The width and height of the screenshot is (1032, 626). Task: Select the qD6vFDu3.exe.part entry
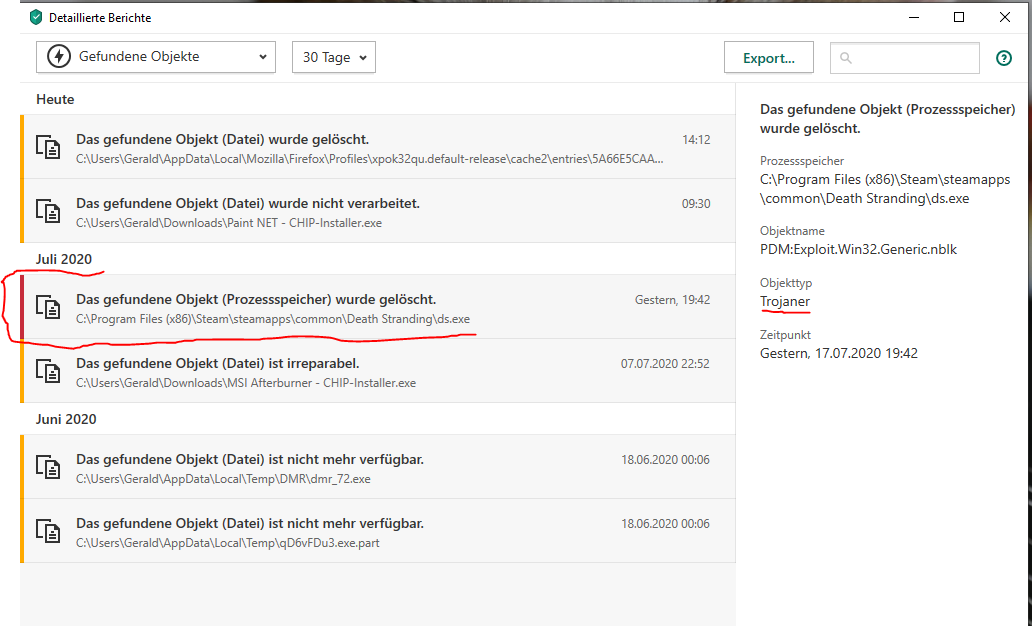[378, 531]
